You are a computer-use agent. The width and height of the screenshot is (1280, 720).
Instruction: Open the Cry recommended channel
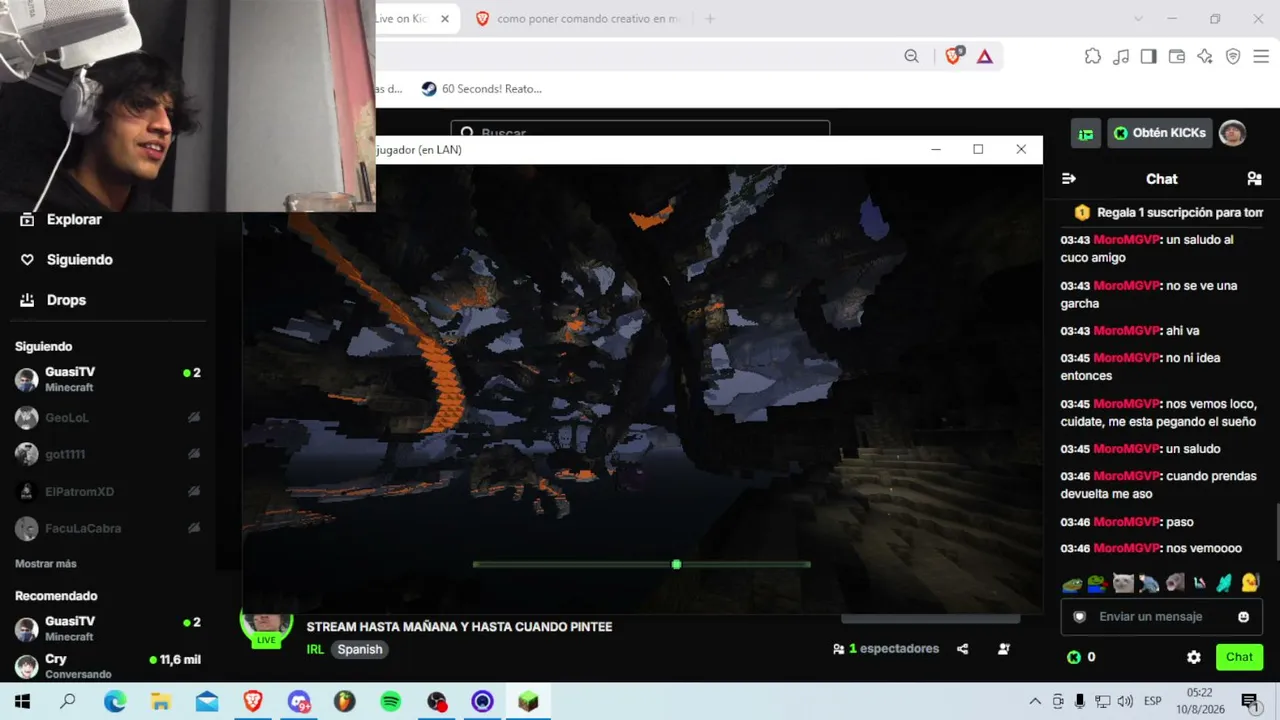(x=108, y=666)
